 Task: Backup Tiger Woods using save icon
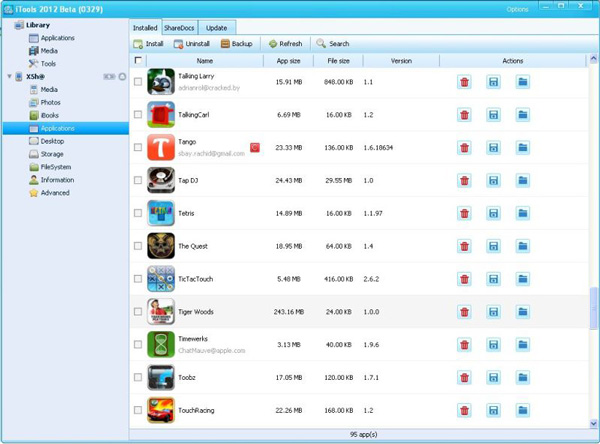point(493,312)
